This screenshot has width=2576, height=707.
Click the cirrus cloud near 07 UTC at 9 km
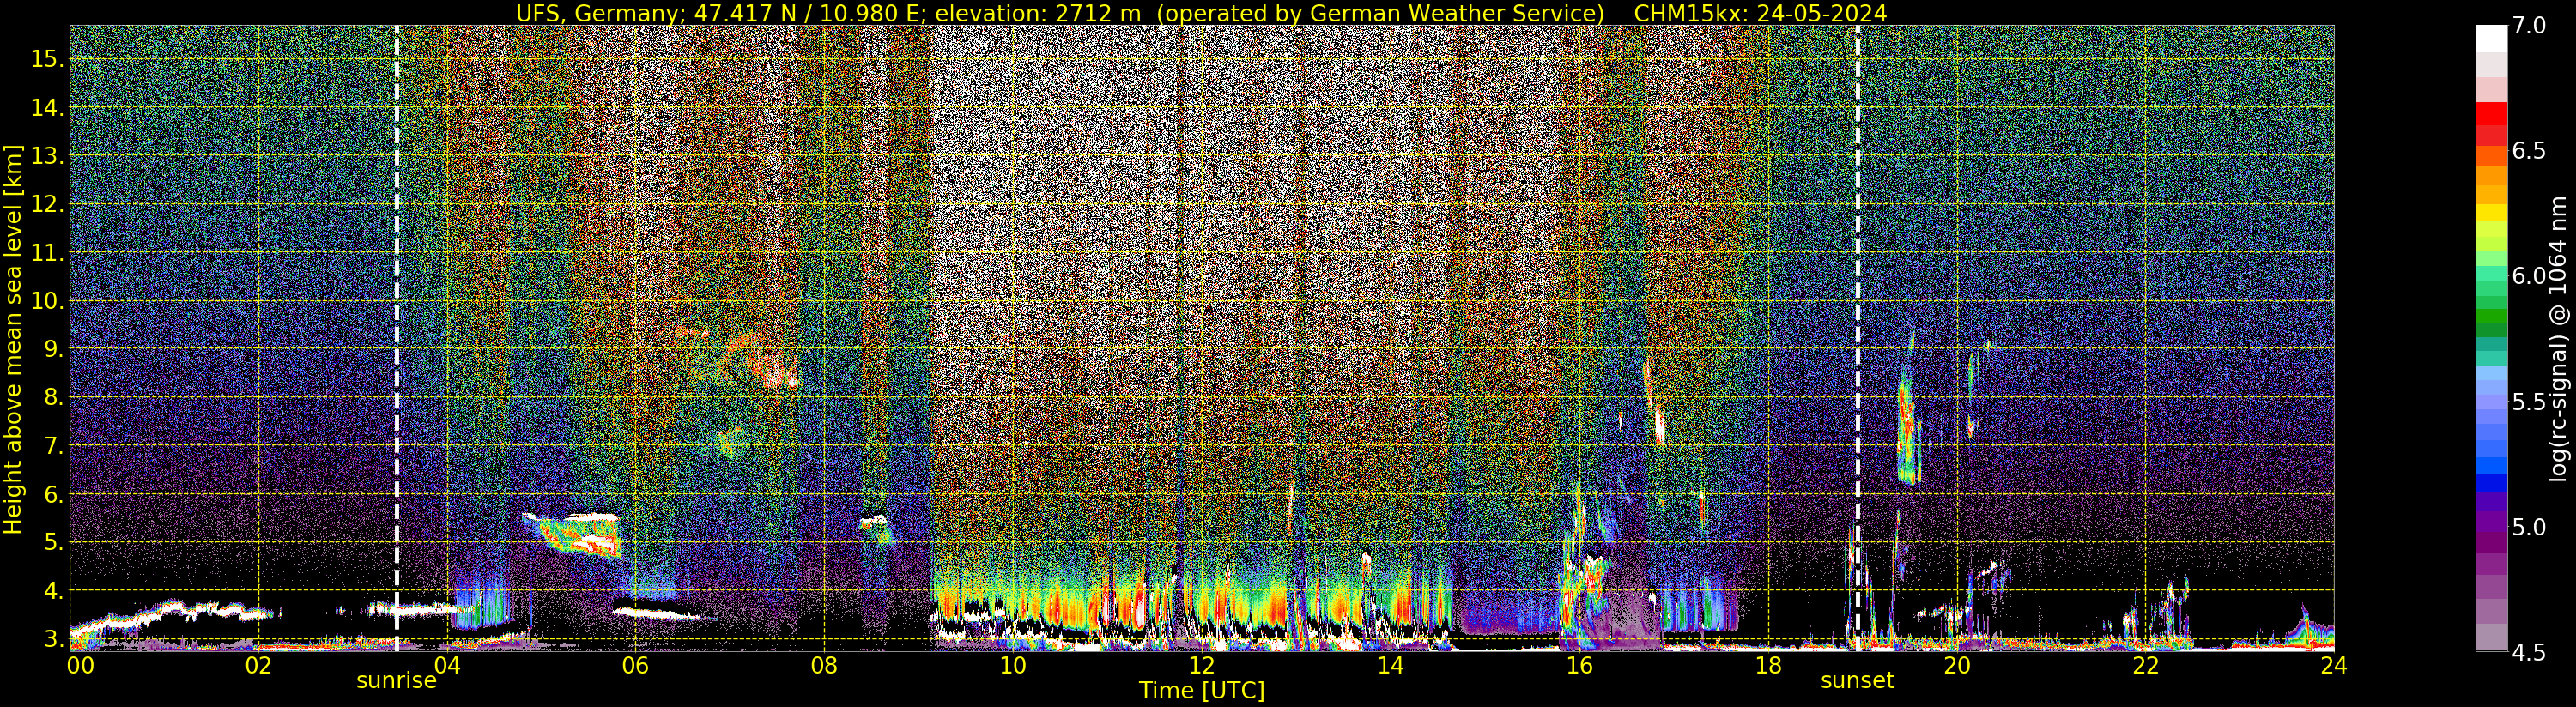(740, 357)
